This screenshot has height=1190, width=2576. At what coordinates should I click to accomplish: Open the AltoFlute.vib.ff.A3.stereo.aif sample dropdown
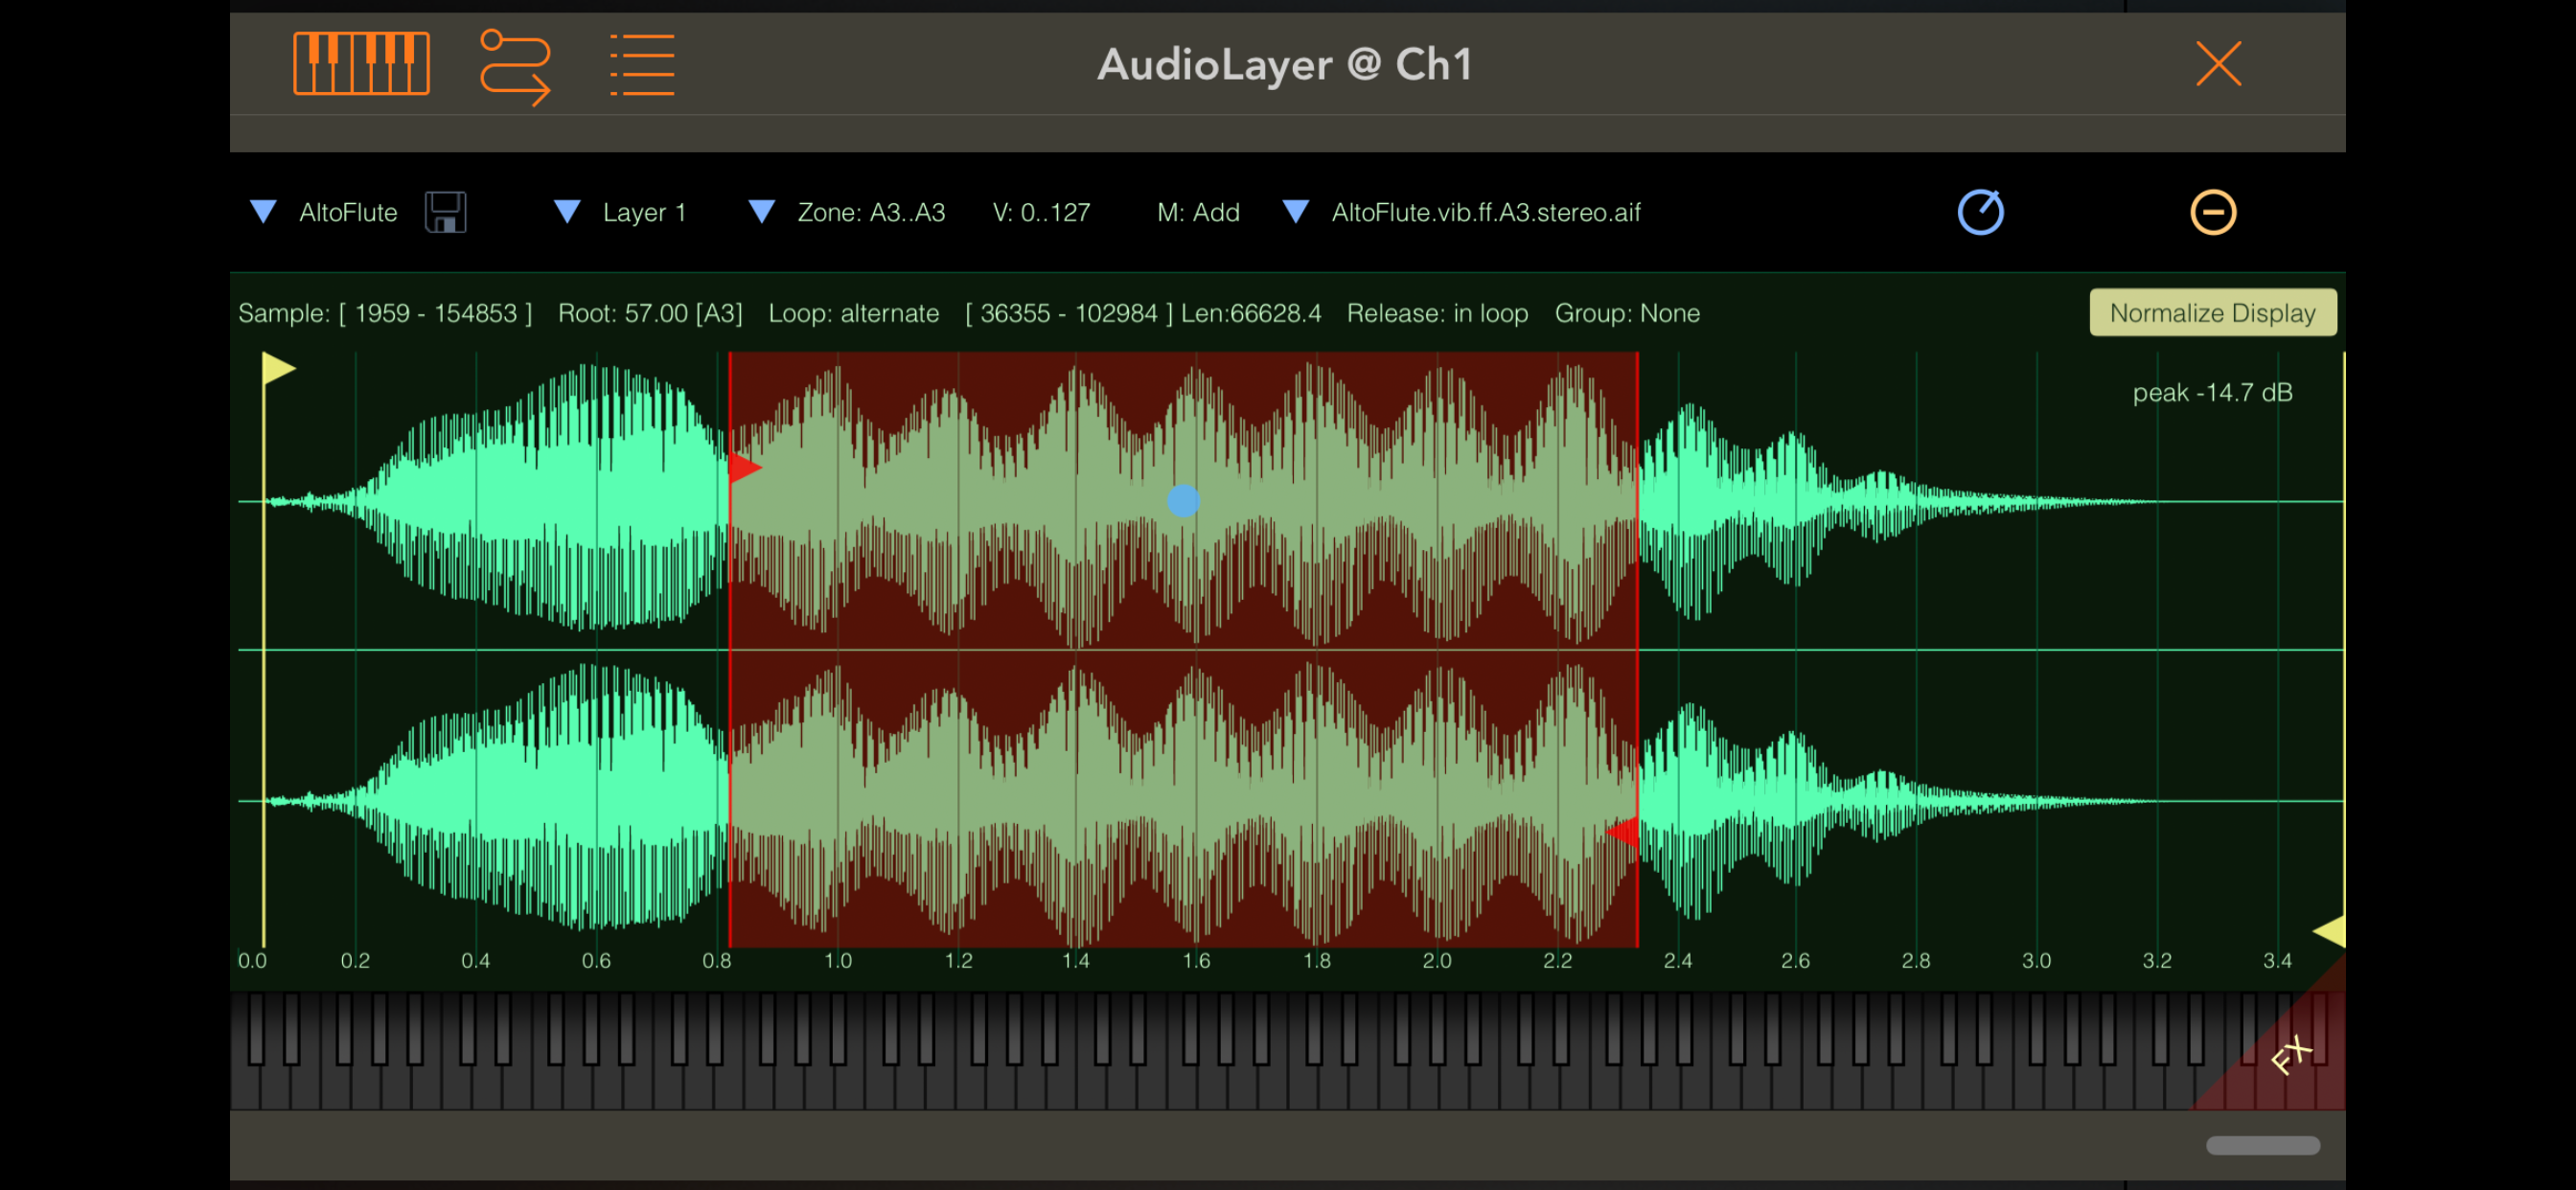pyautogui.click(x=1296, y=212)
